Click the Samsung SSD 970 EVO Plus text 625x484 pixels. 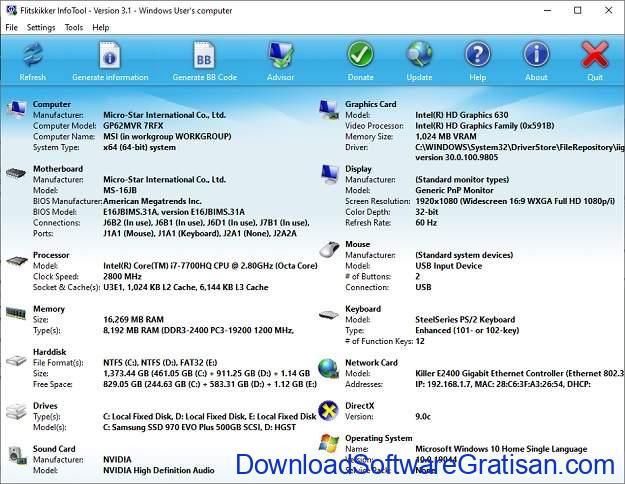click(199, 427)
